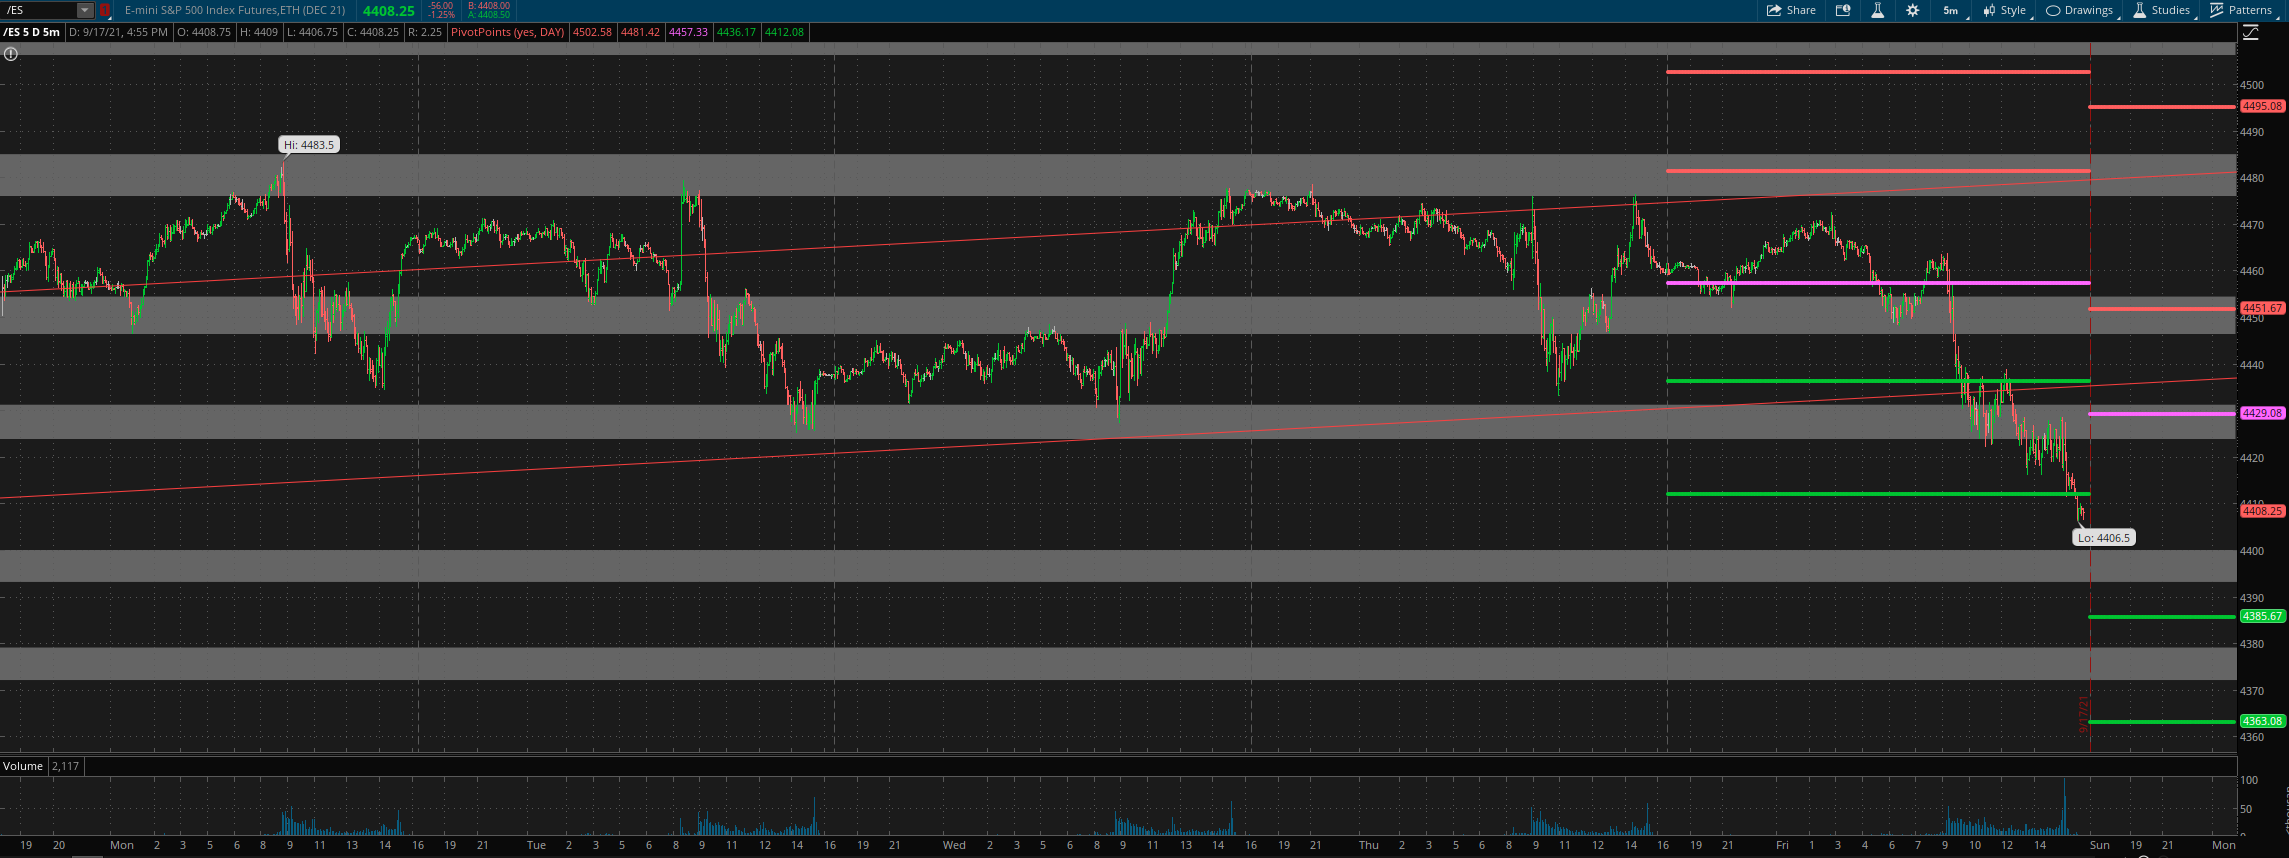
Task: Expand the /ES symbol selector dropdown arrow
Action: coord(85,10)
